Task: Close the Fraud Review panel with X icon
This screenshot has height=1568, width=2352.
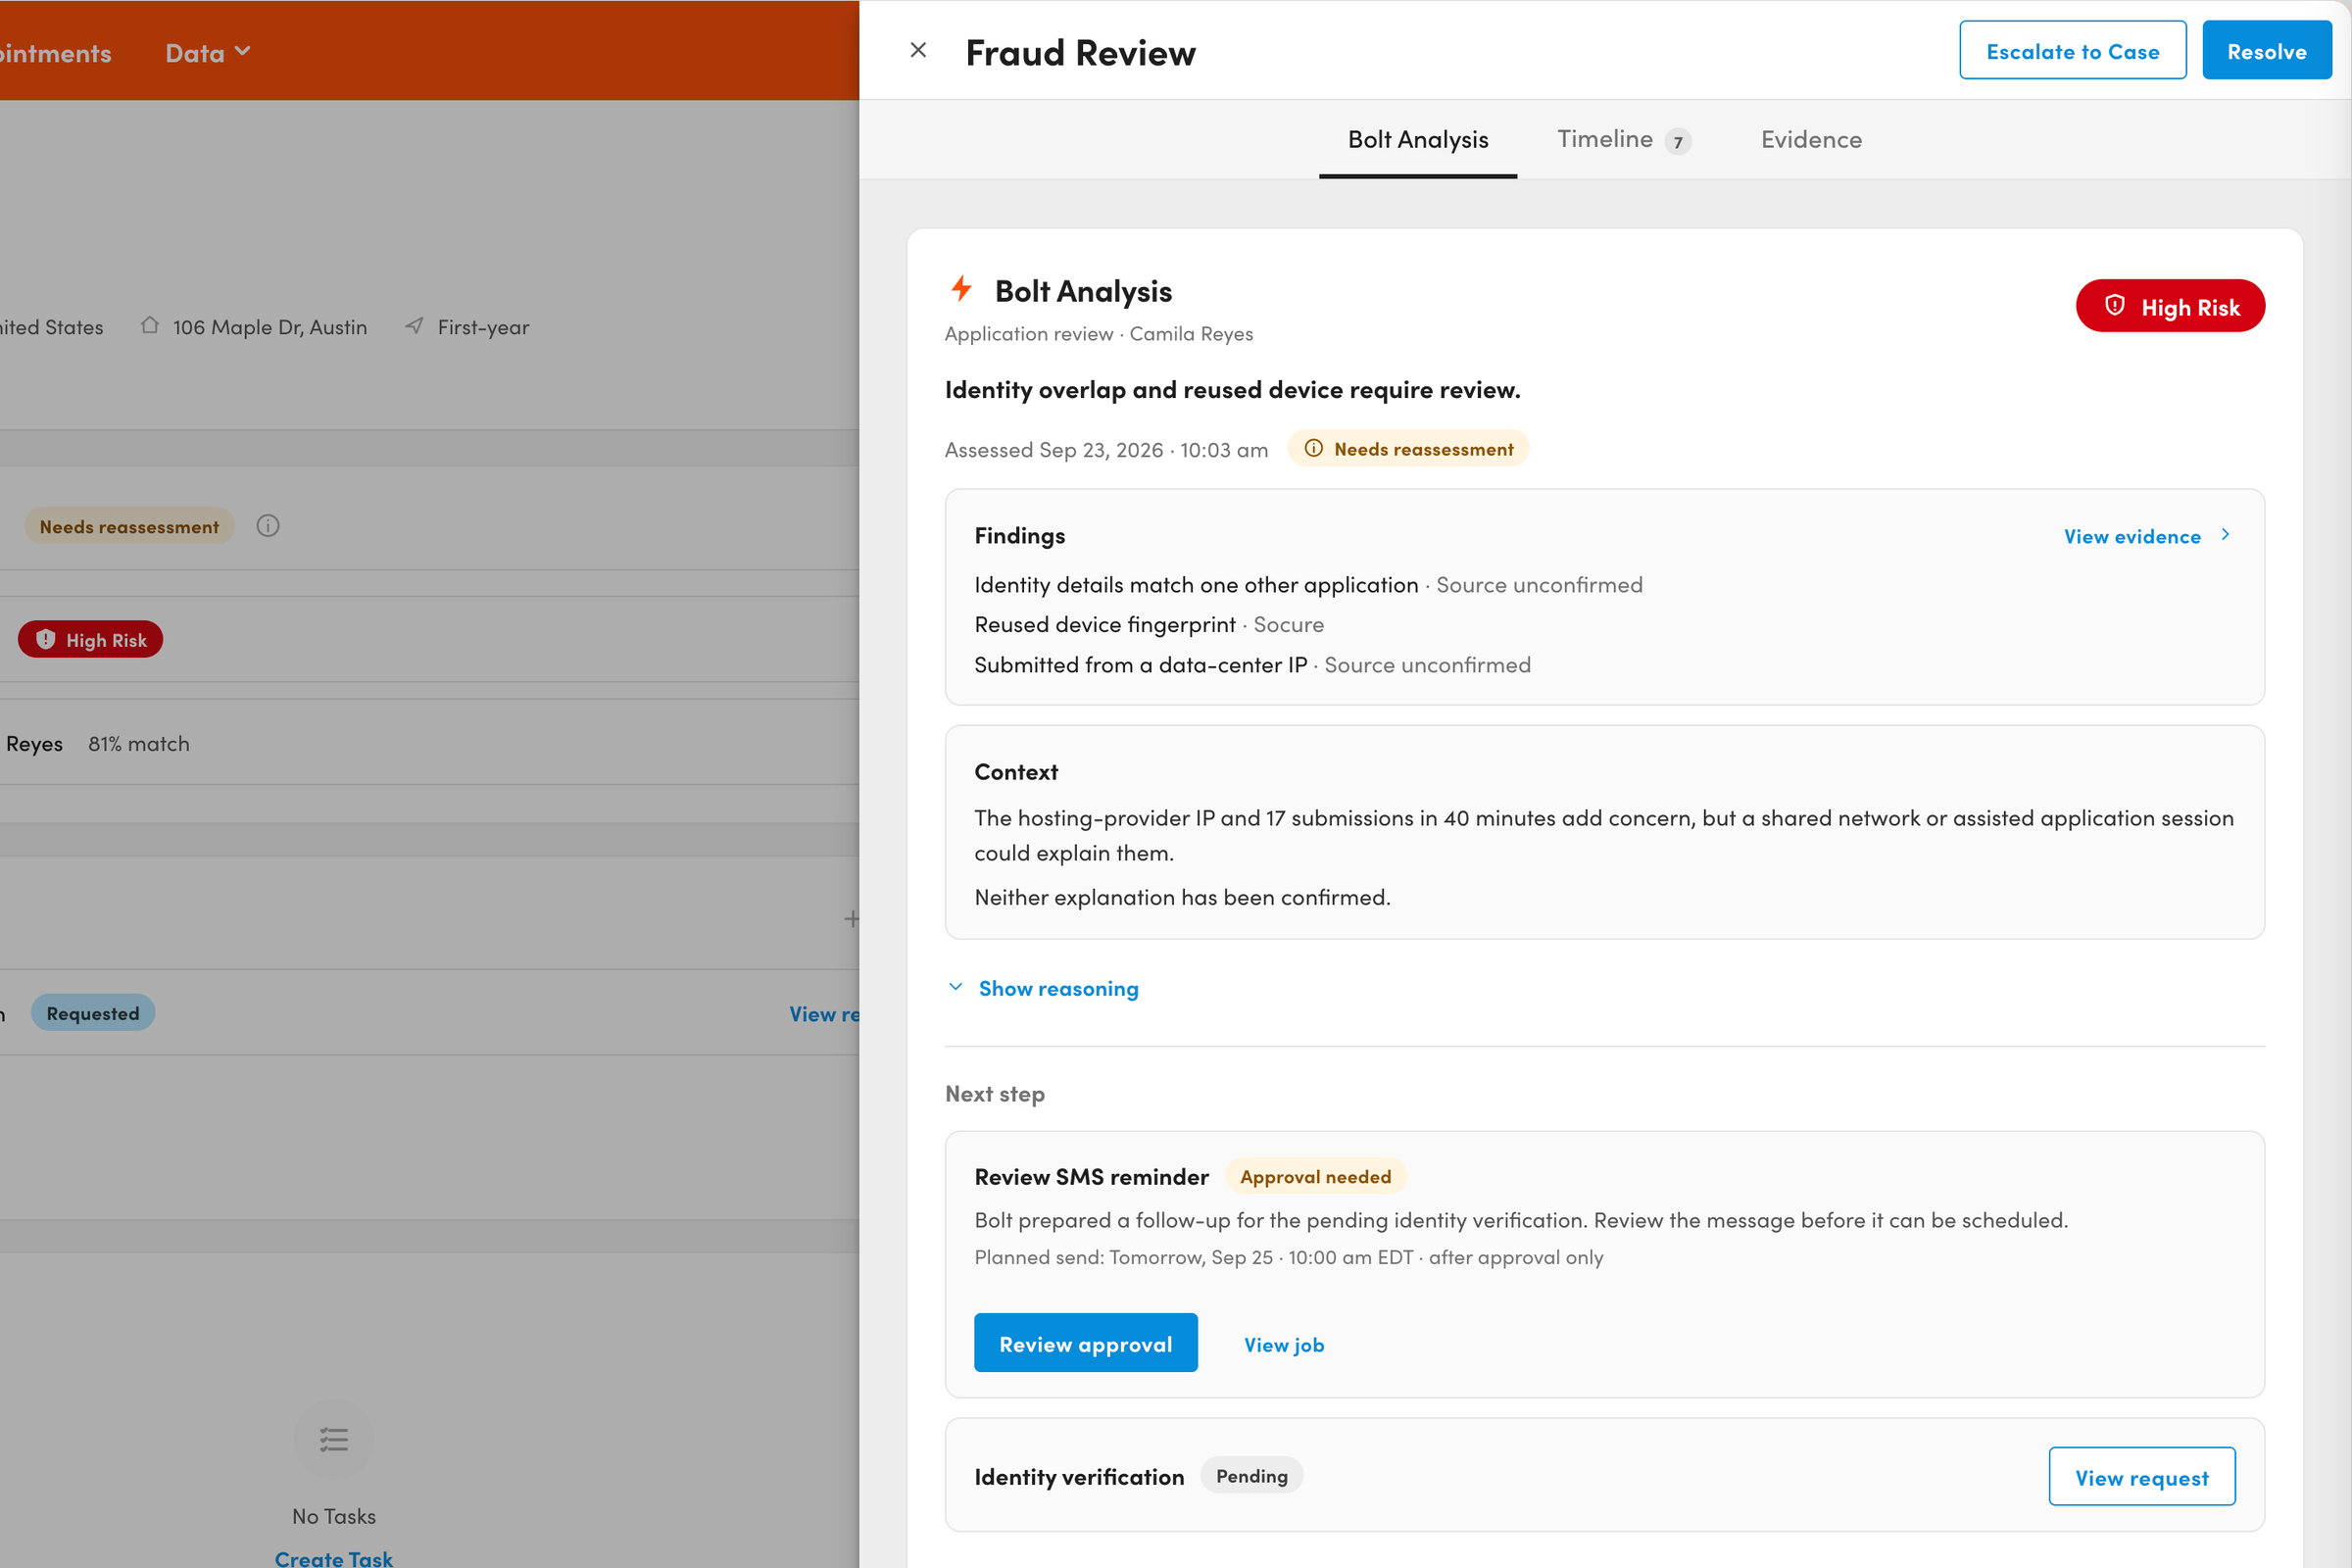Action: (x=918, y=50)
